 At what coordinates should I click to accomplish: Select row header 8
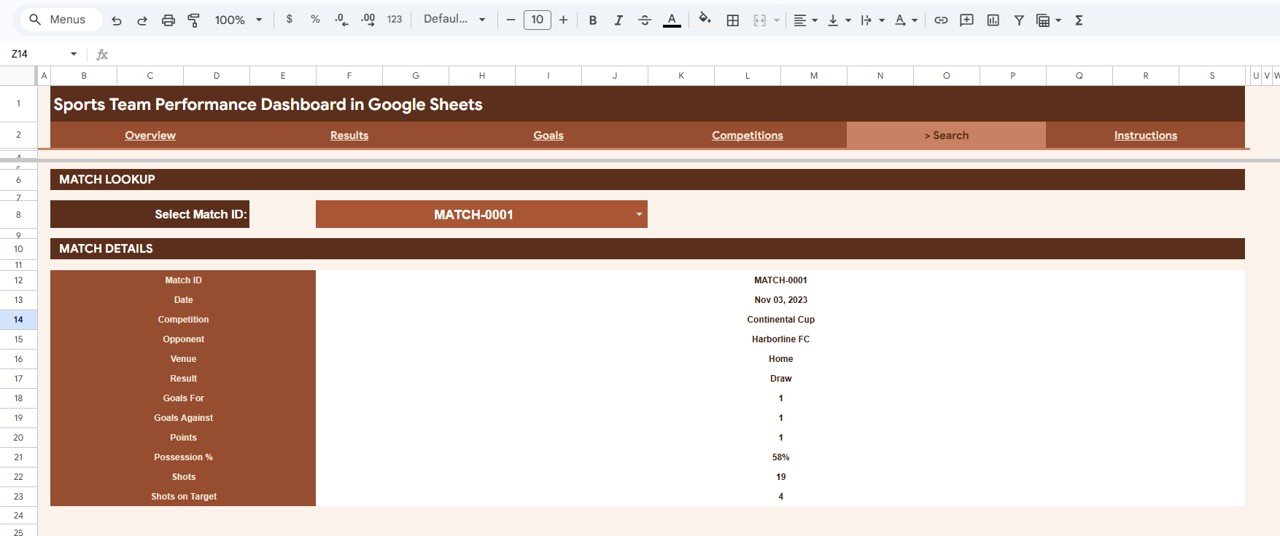point(18,214)
